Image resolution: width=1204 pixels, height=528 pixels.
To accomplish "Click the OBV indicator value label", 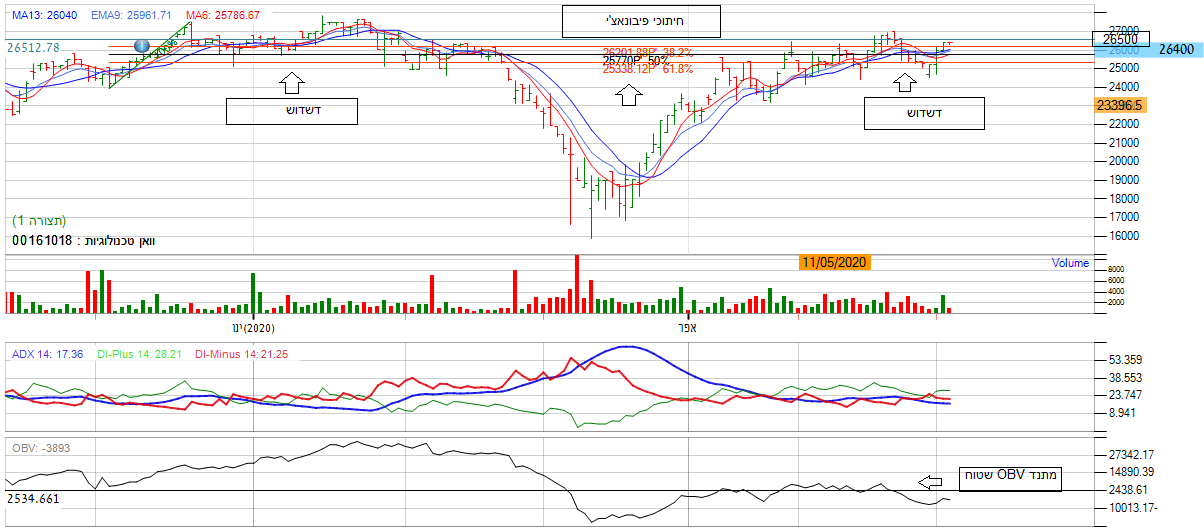I will 40,447.
